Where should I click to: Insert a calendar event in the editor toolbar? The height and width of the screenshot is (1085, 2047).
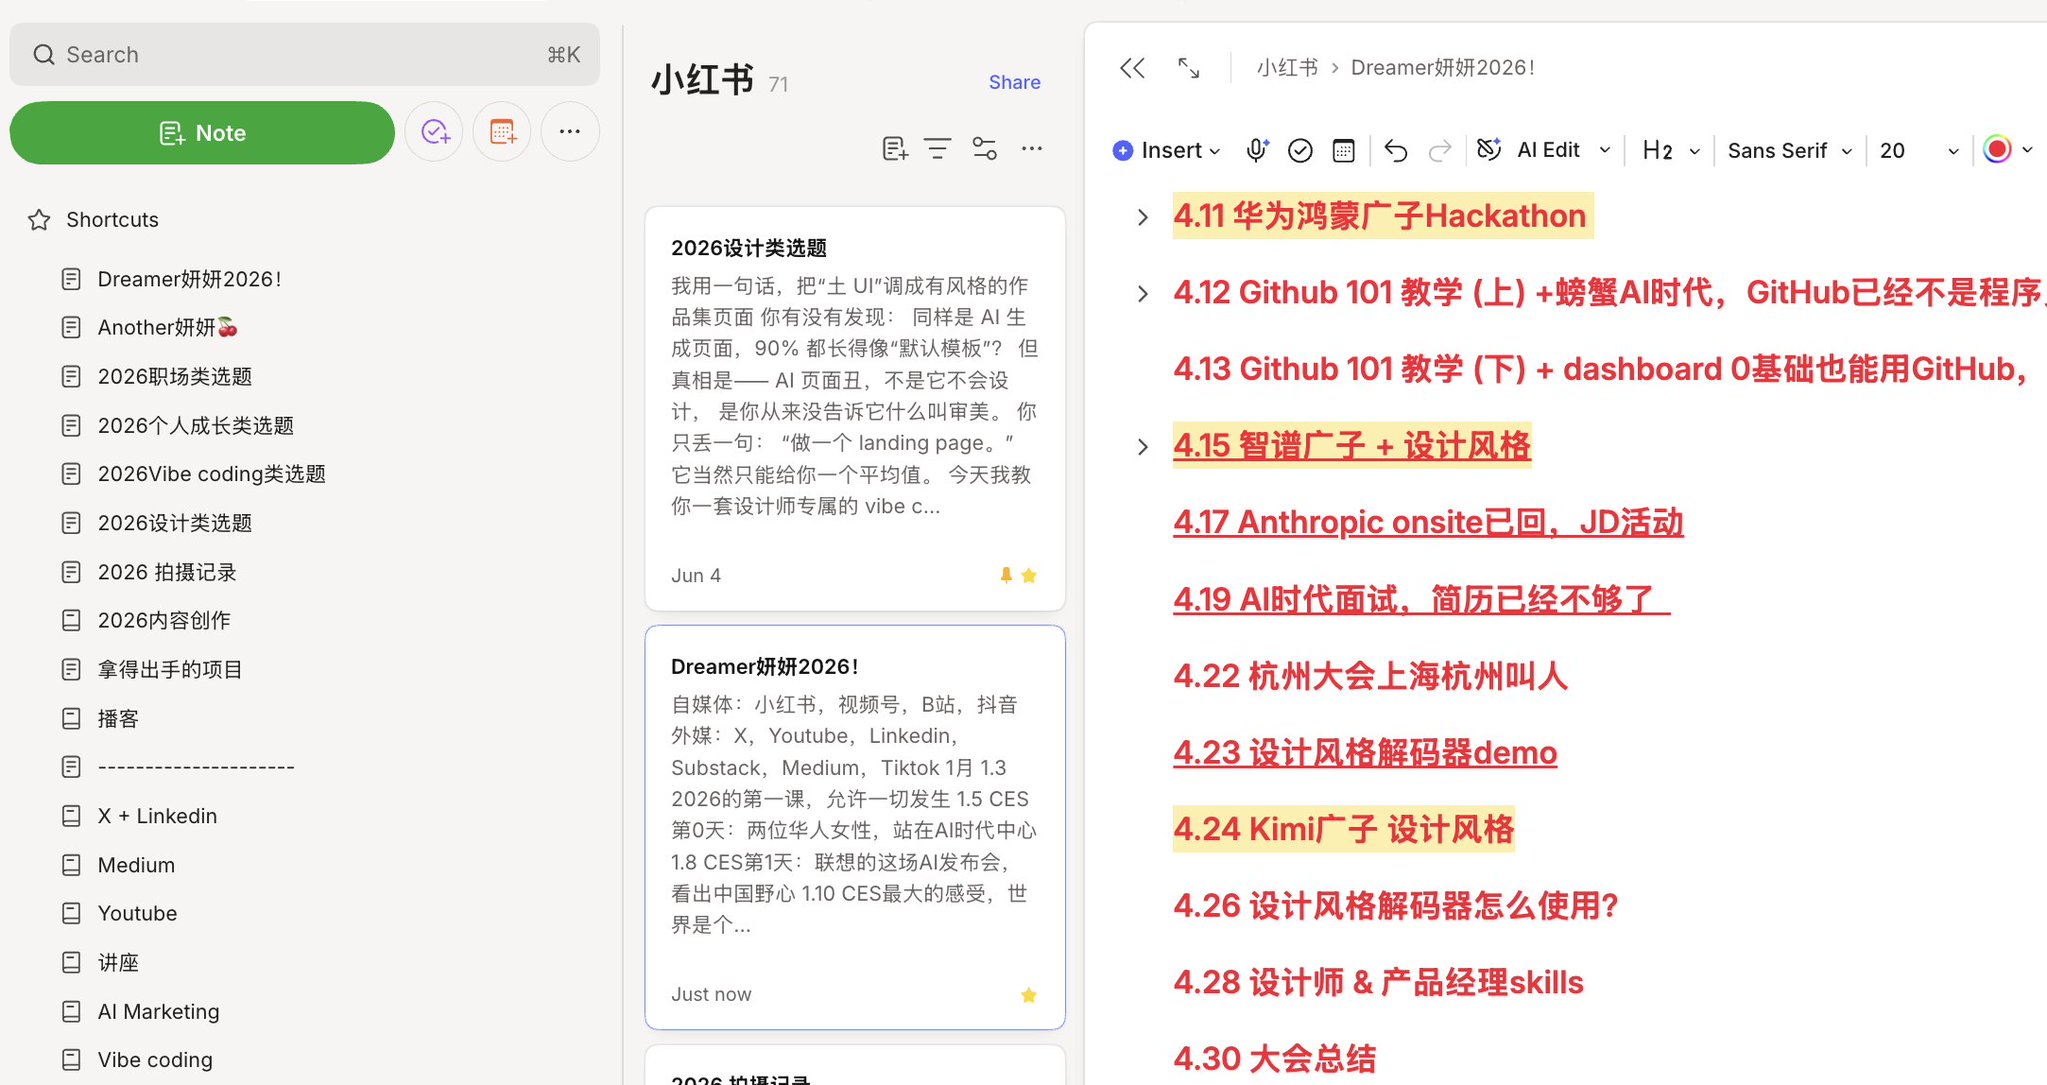pyautogui.click(x=1344, y=150)
